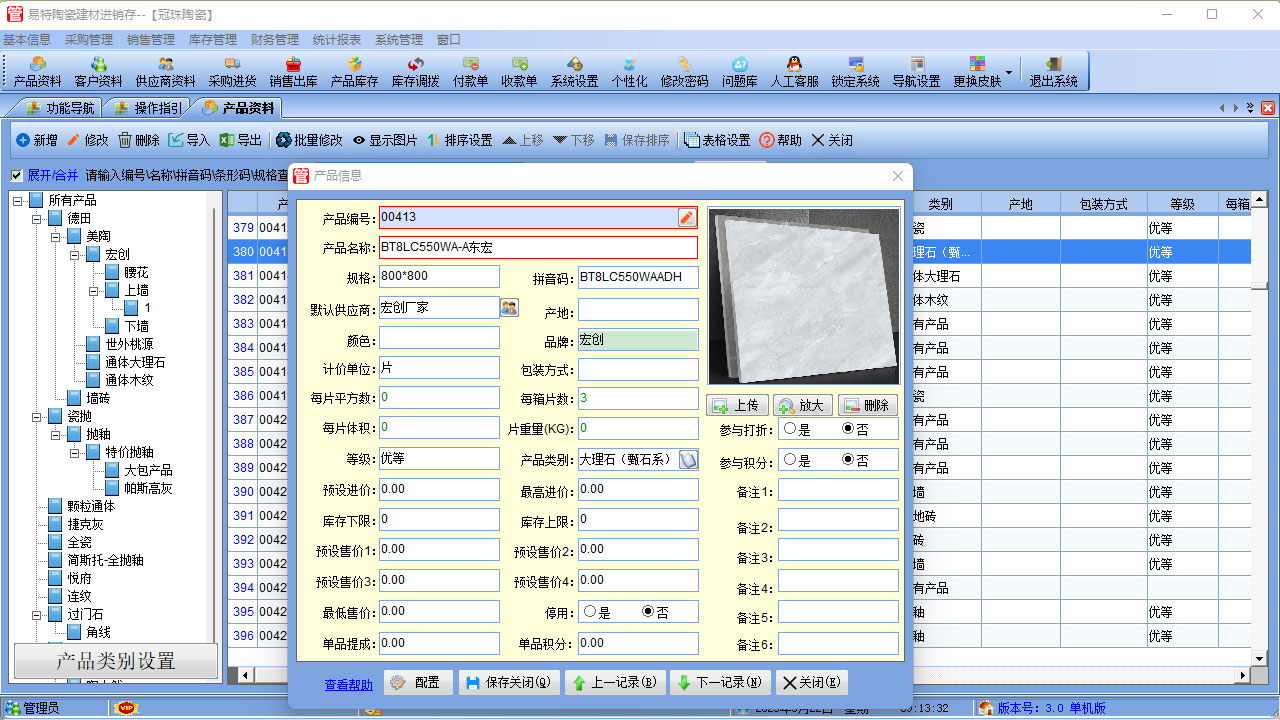Screen dimensions: 1280x720
Task: Click the 下一记录 next record button
Action: click(x=719, y=682)
